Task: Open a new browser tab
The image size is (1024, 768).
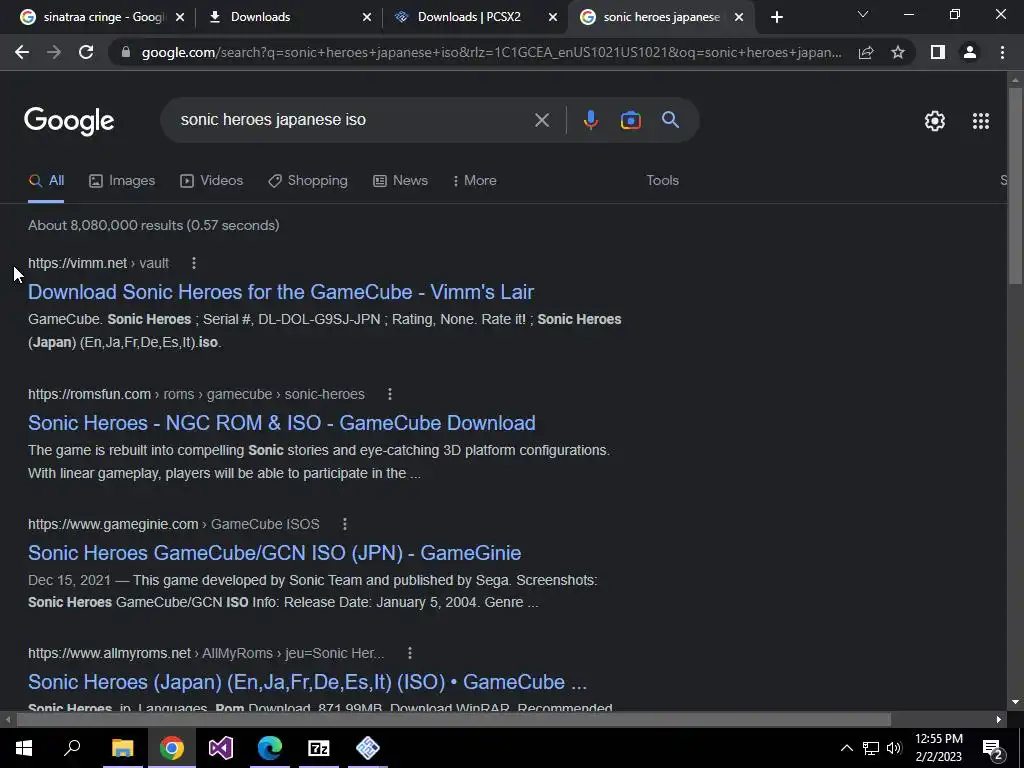Action: (776, 17)
